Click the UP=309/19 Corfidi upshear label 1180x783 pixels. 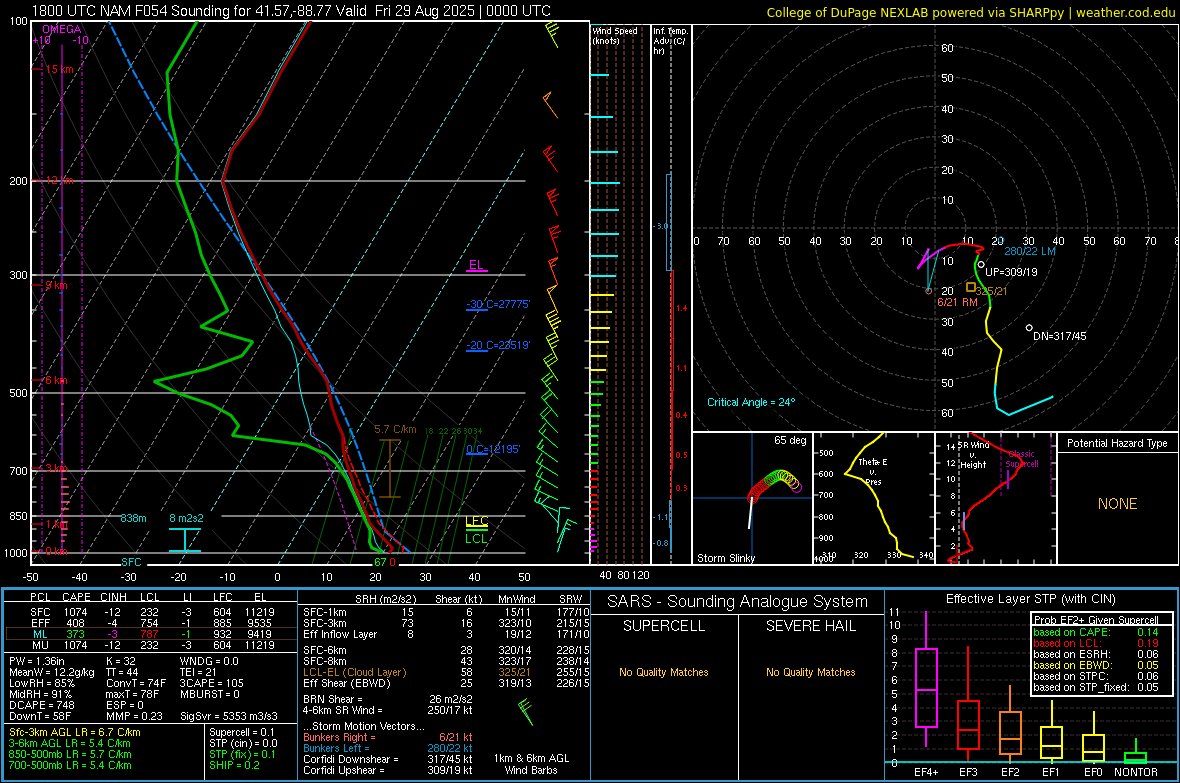tap(1011, 272)
